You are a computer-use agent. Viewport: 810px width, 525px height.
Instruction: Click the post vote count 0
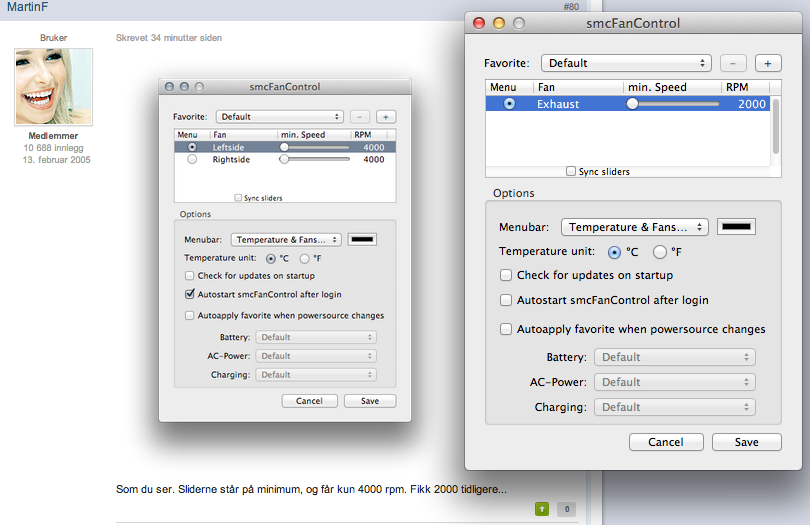(x=567, y=509)
